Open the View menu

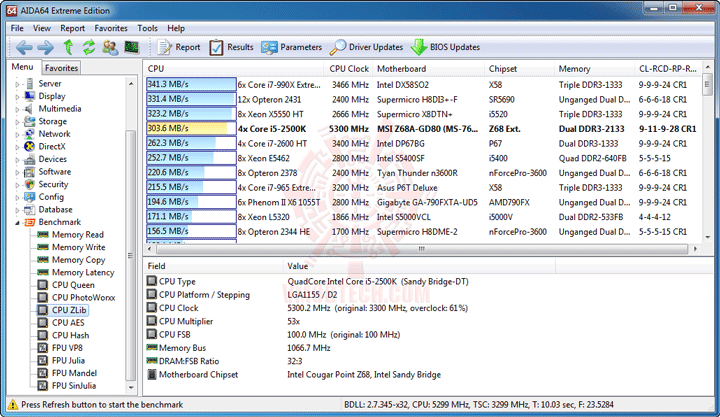point(42,28)
